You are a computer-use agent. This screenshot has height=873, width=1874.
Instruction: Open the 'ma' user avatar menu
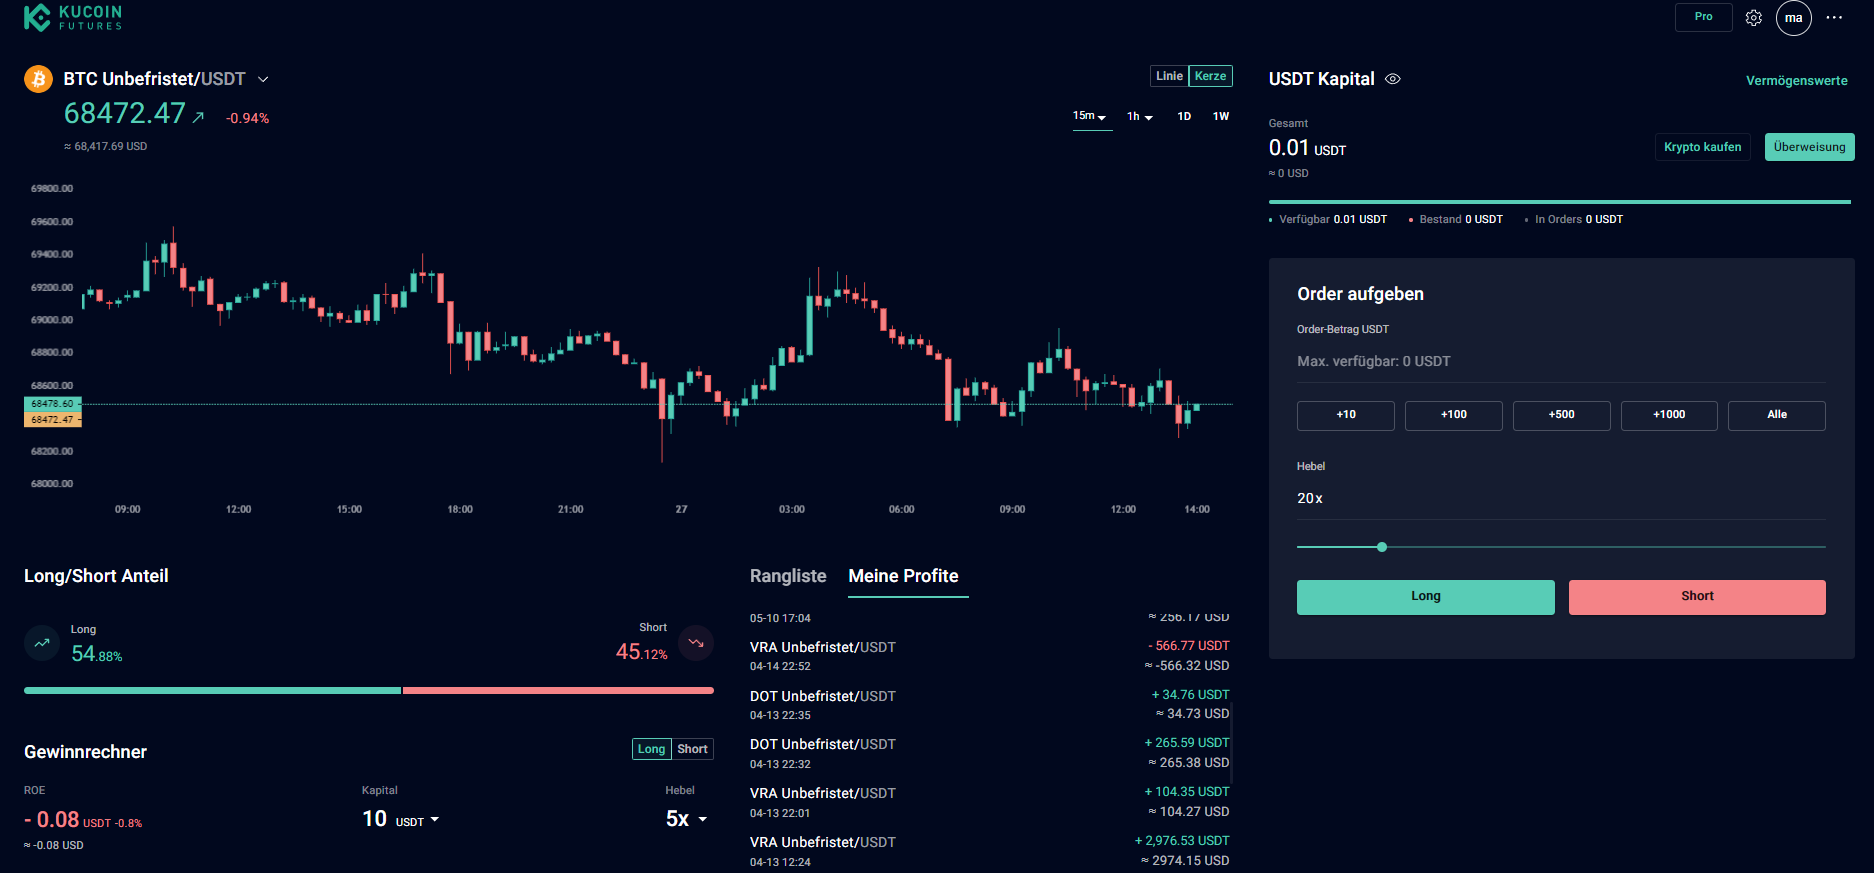tap(1793, 18)
